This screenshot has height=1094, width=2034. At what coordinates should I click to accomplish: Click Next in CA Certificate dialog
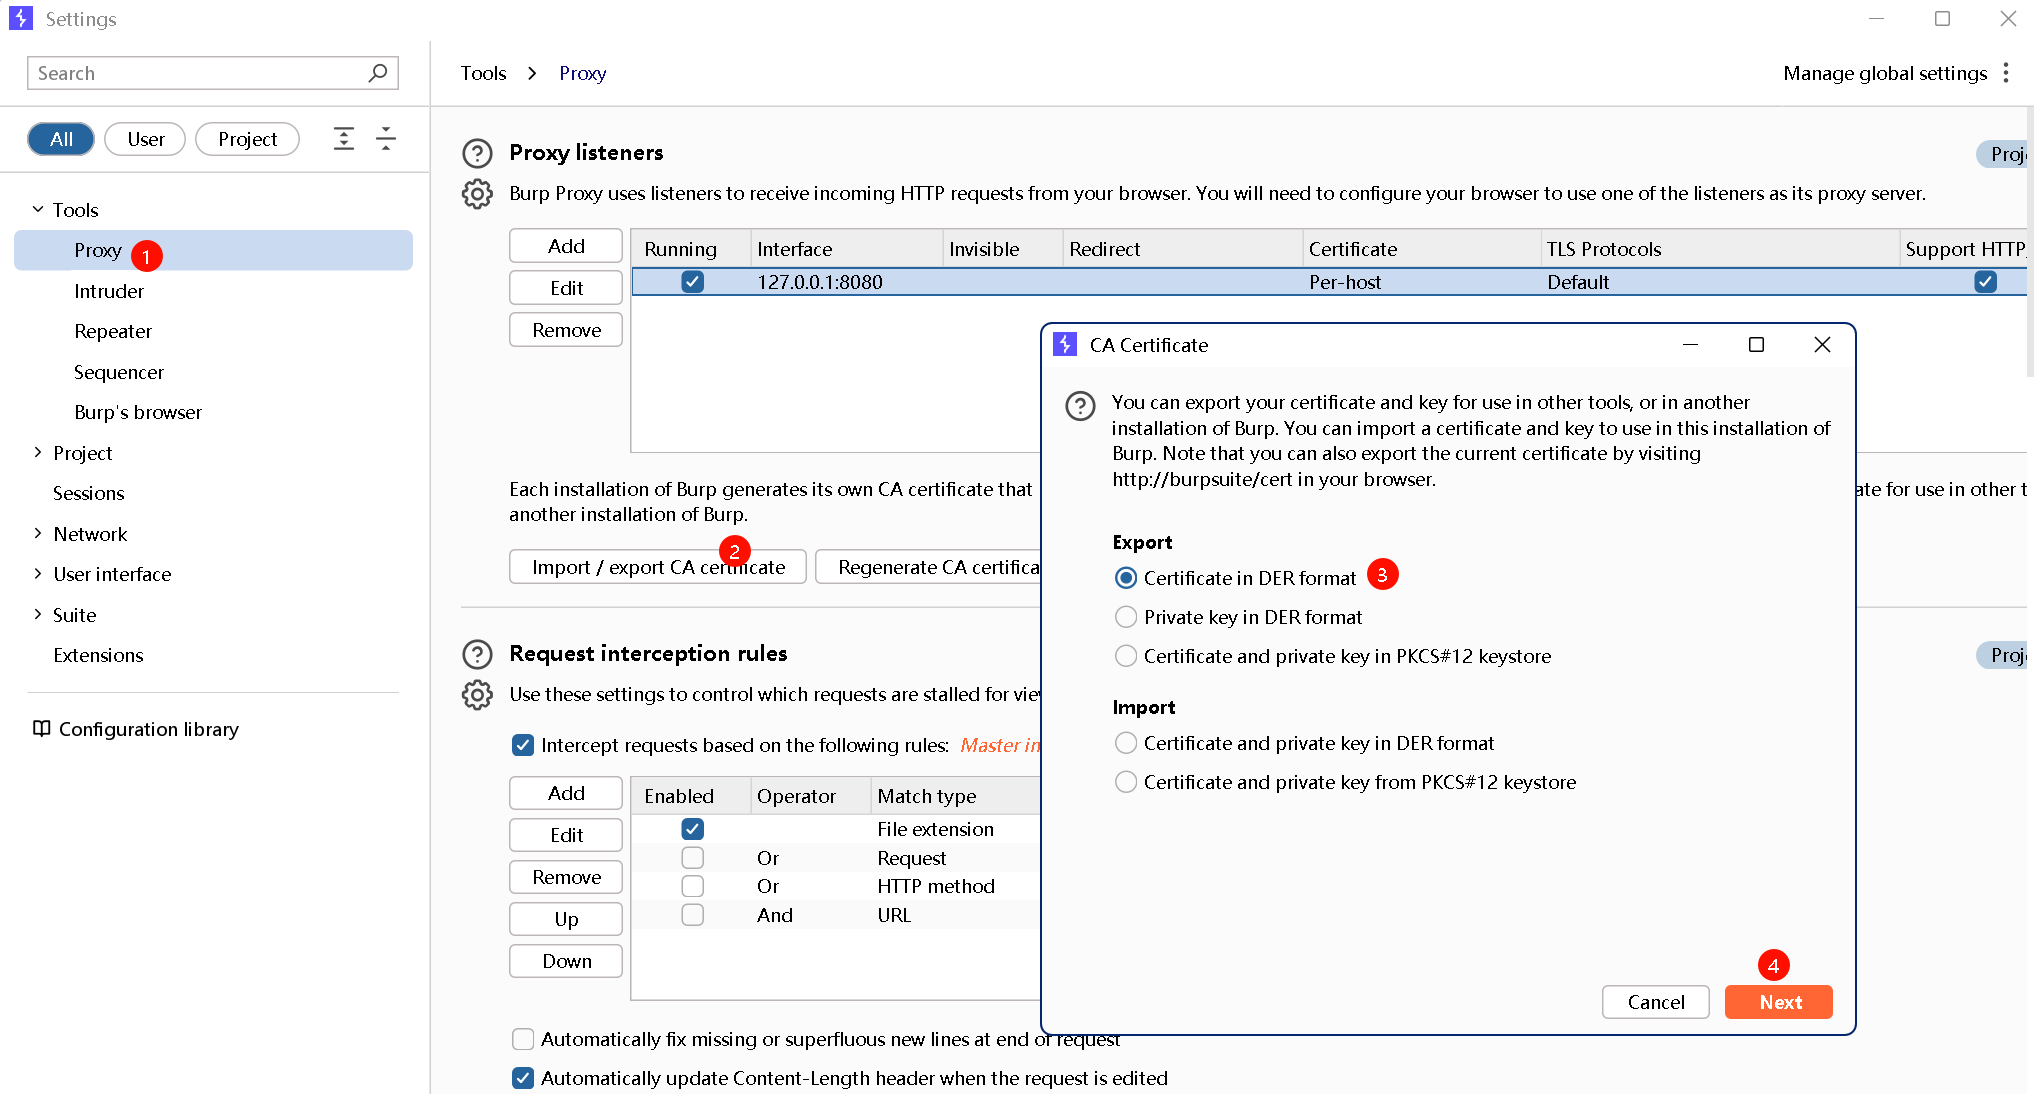[1778, 1002]
